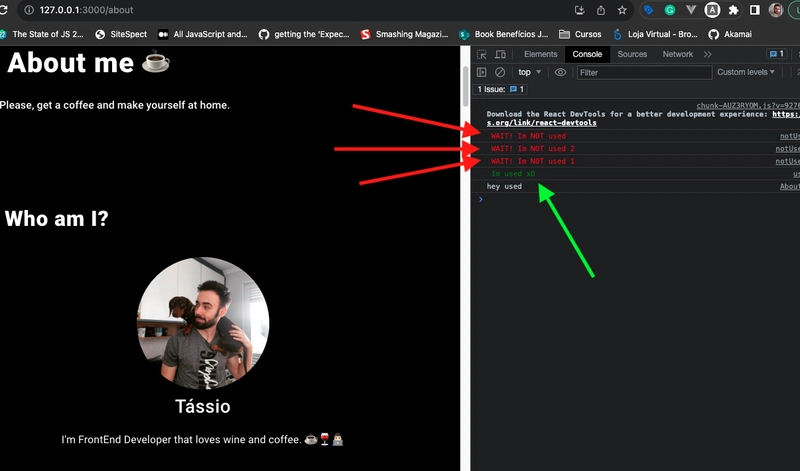Open the Akamai GitHub bookmark
The image size is (800, 471).
coord(735,33)
